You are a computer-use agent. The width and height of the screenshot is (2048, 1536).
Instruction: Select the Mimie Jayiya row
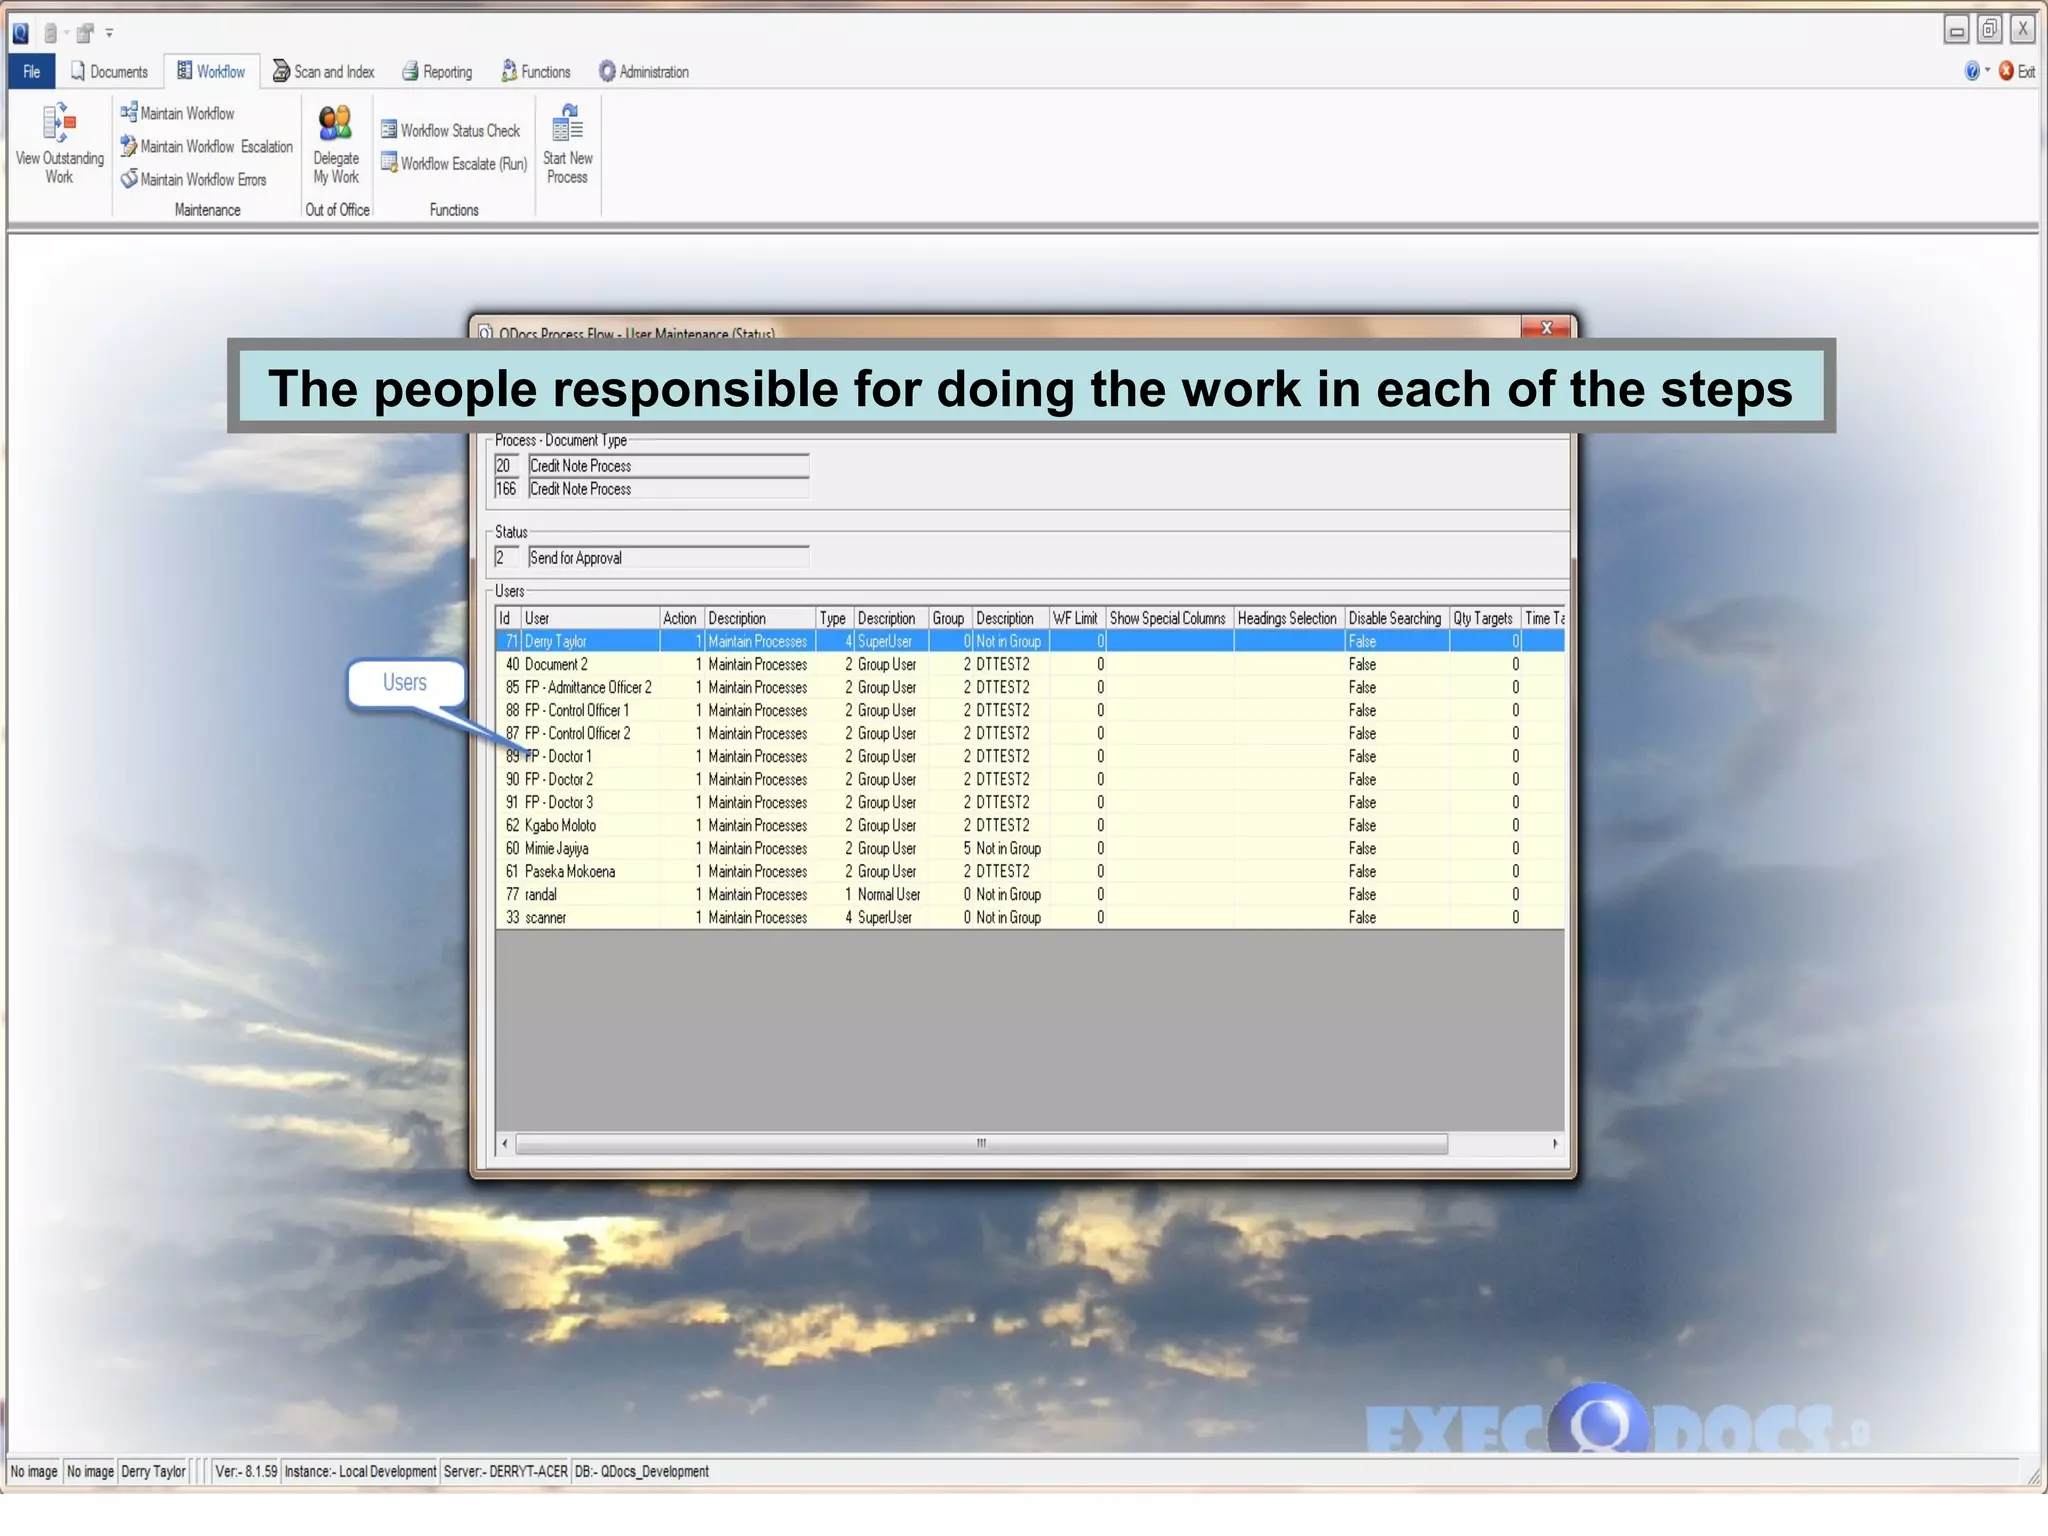point(1030,849)
